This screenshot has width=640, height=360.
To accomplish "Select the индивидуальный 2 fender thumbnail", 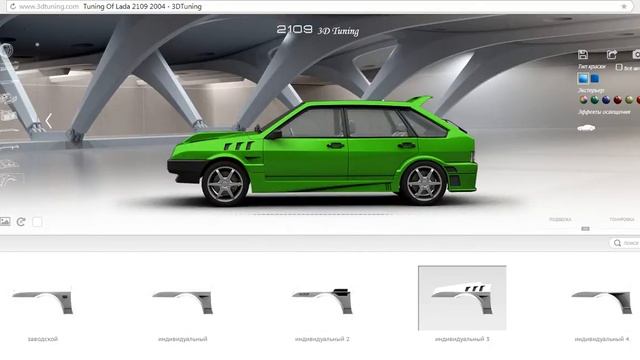I will [x=322, y=301].
